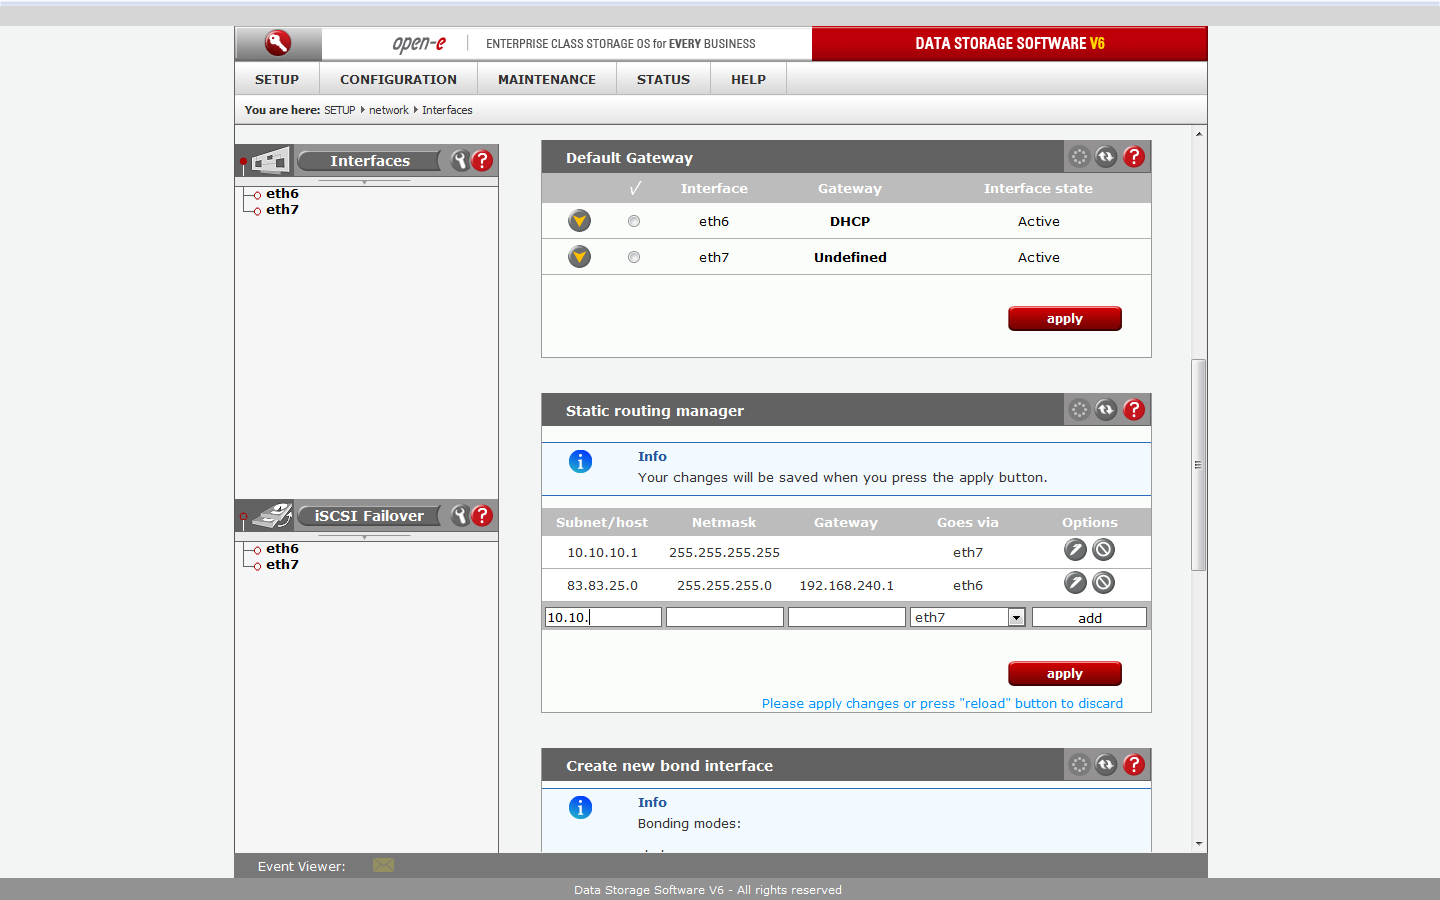Viewport: 1440px width, 900px height.
Task: Click the add button for new route
Action: [1089, 618]
